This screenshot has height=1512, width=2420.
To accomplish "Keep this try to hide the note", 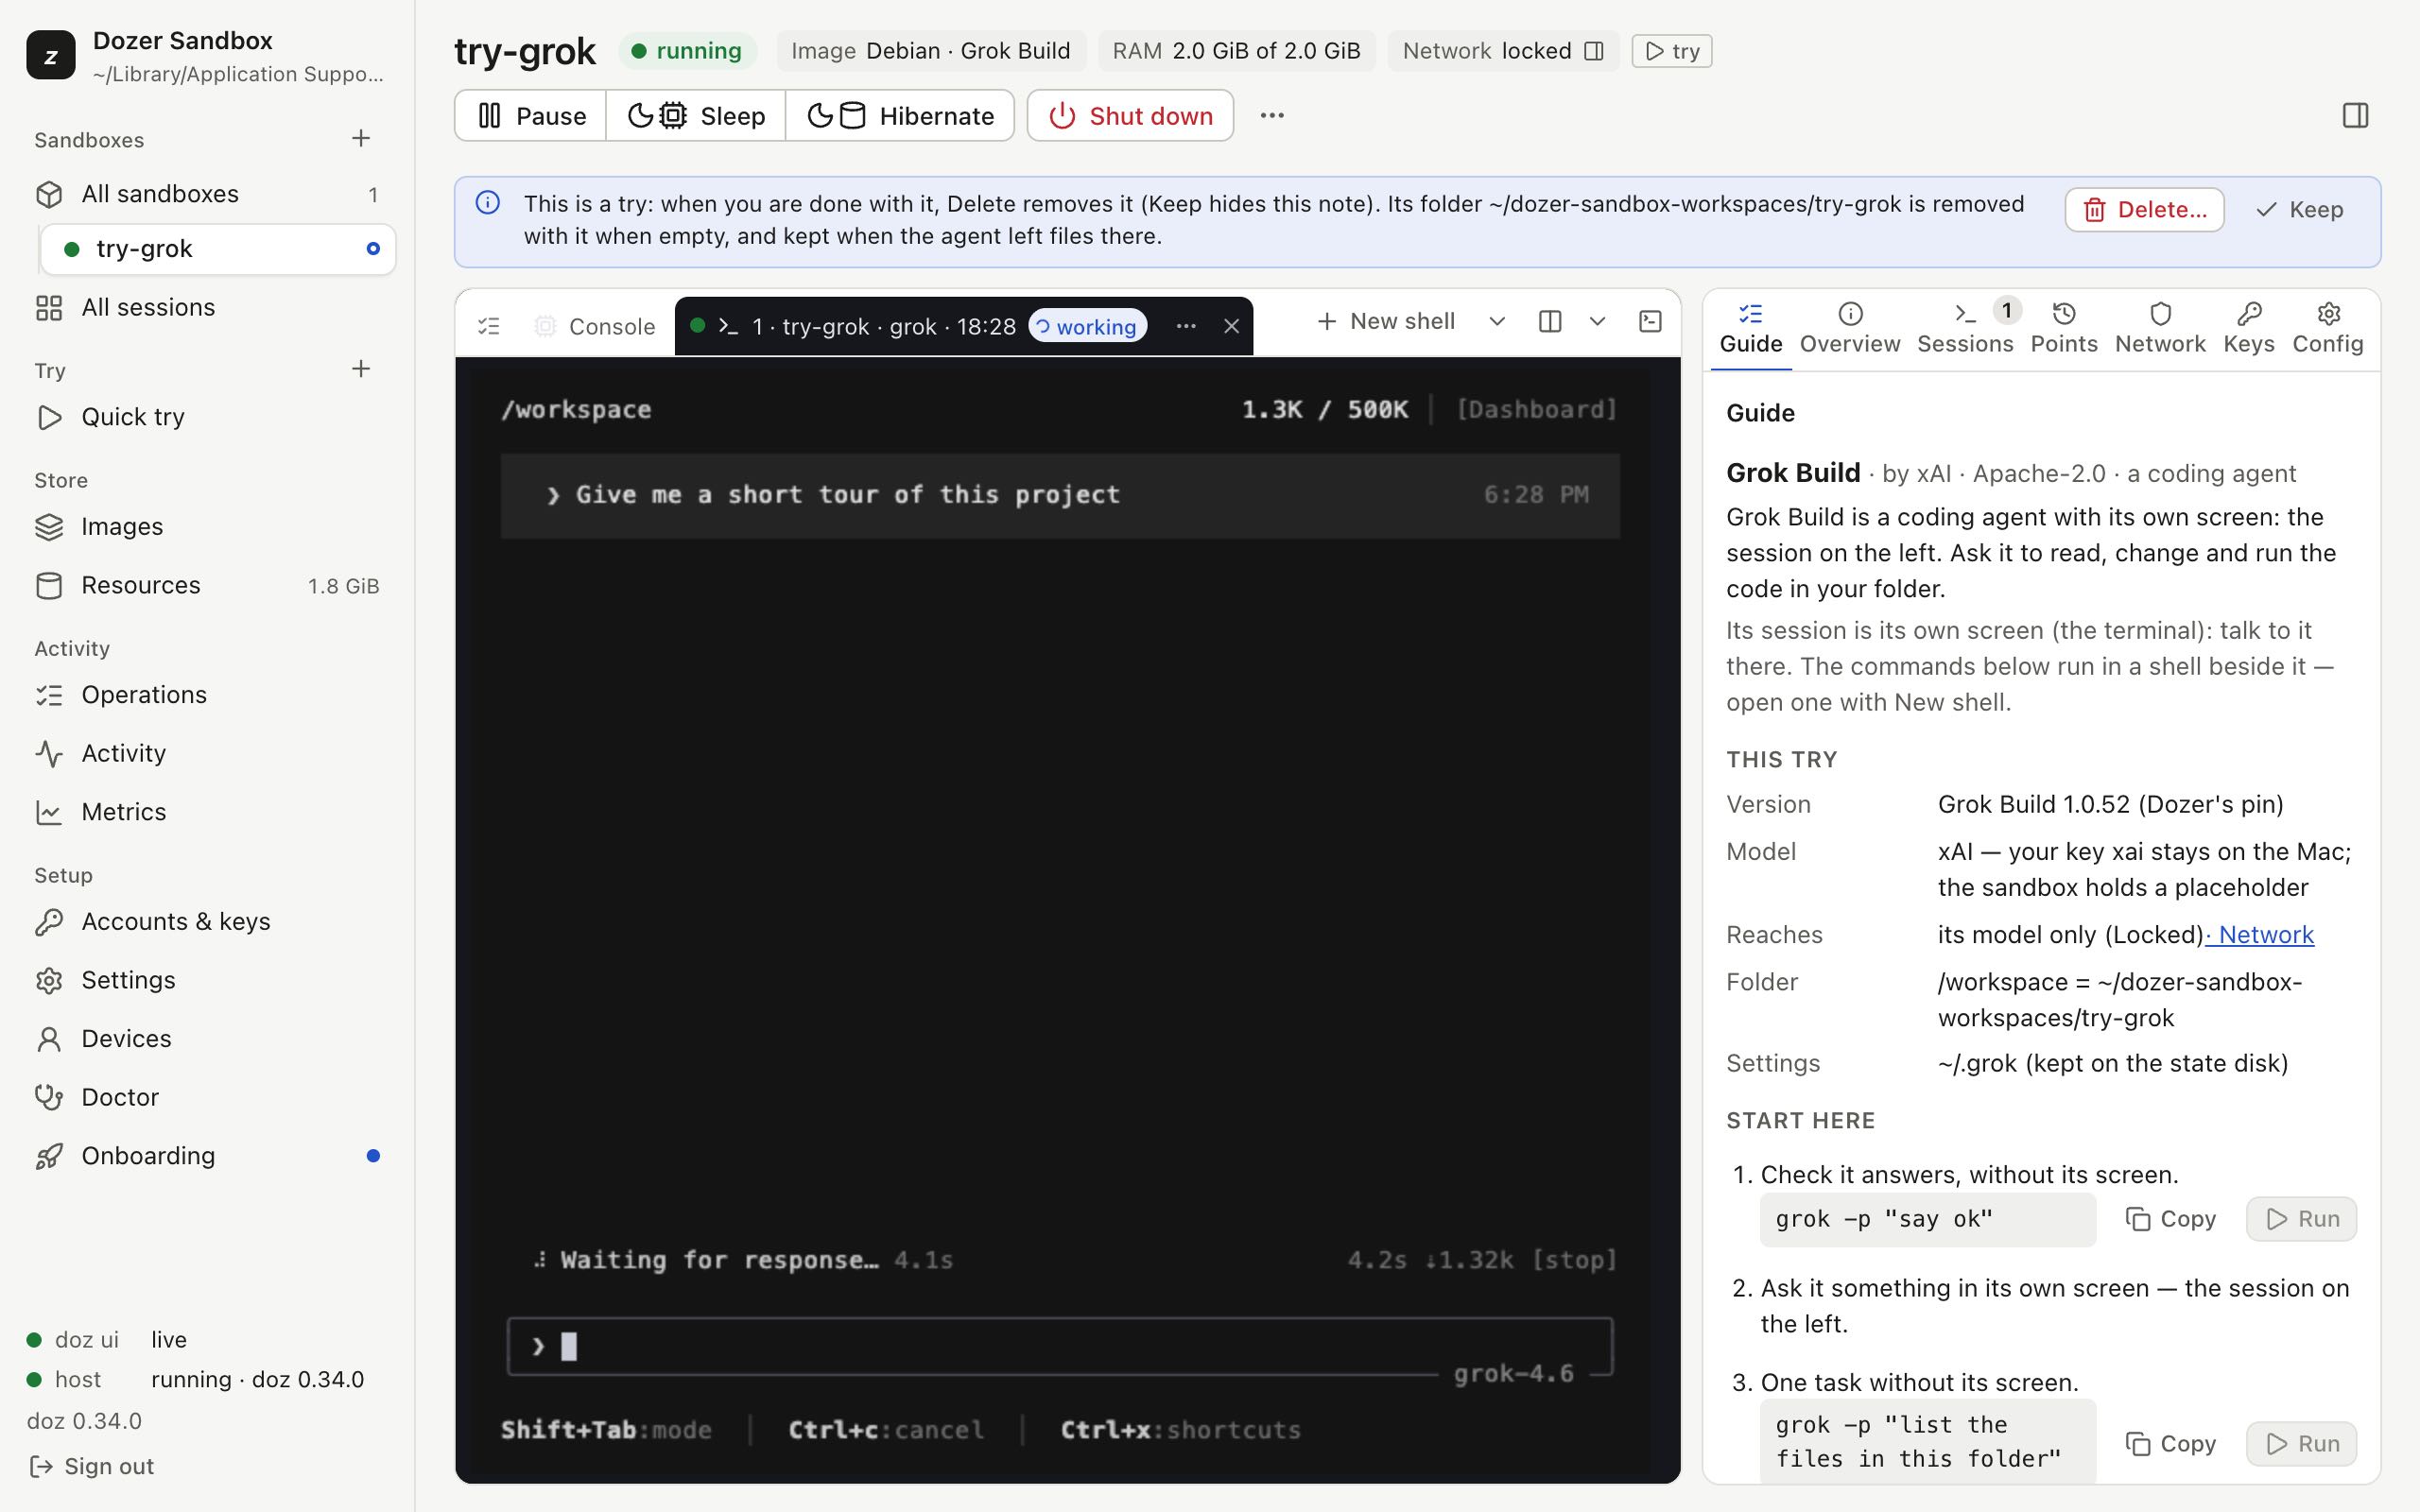I will (2300, 210).
